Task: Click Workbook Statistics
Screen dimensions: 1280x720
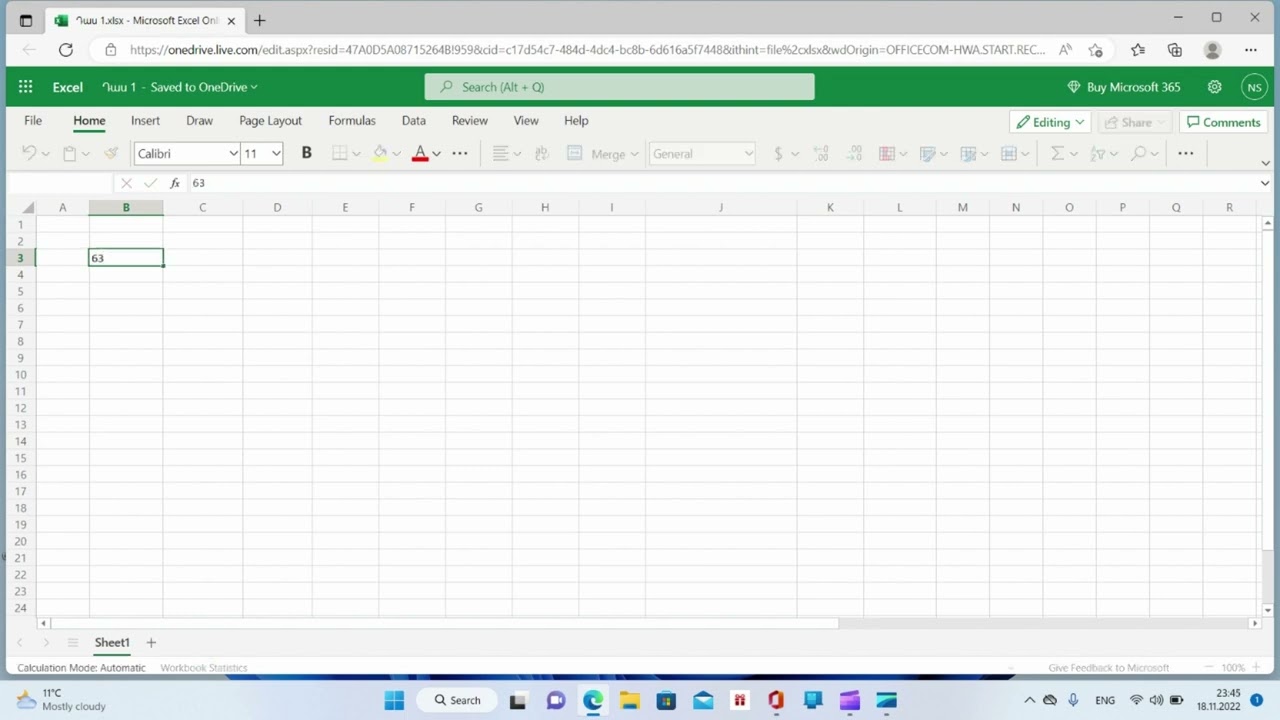Action: [x=203, y=667]
